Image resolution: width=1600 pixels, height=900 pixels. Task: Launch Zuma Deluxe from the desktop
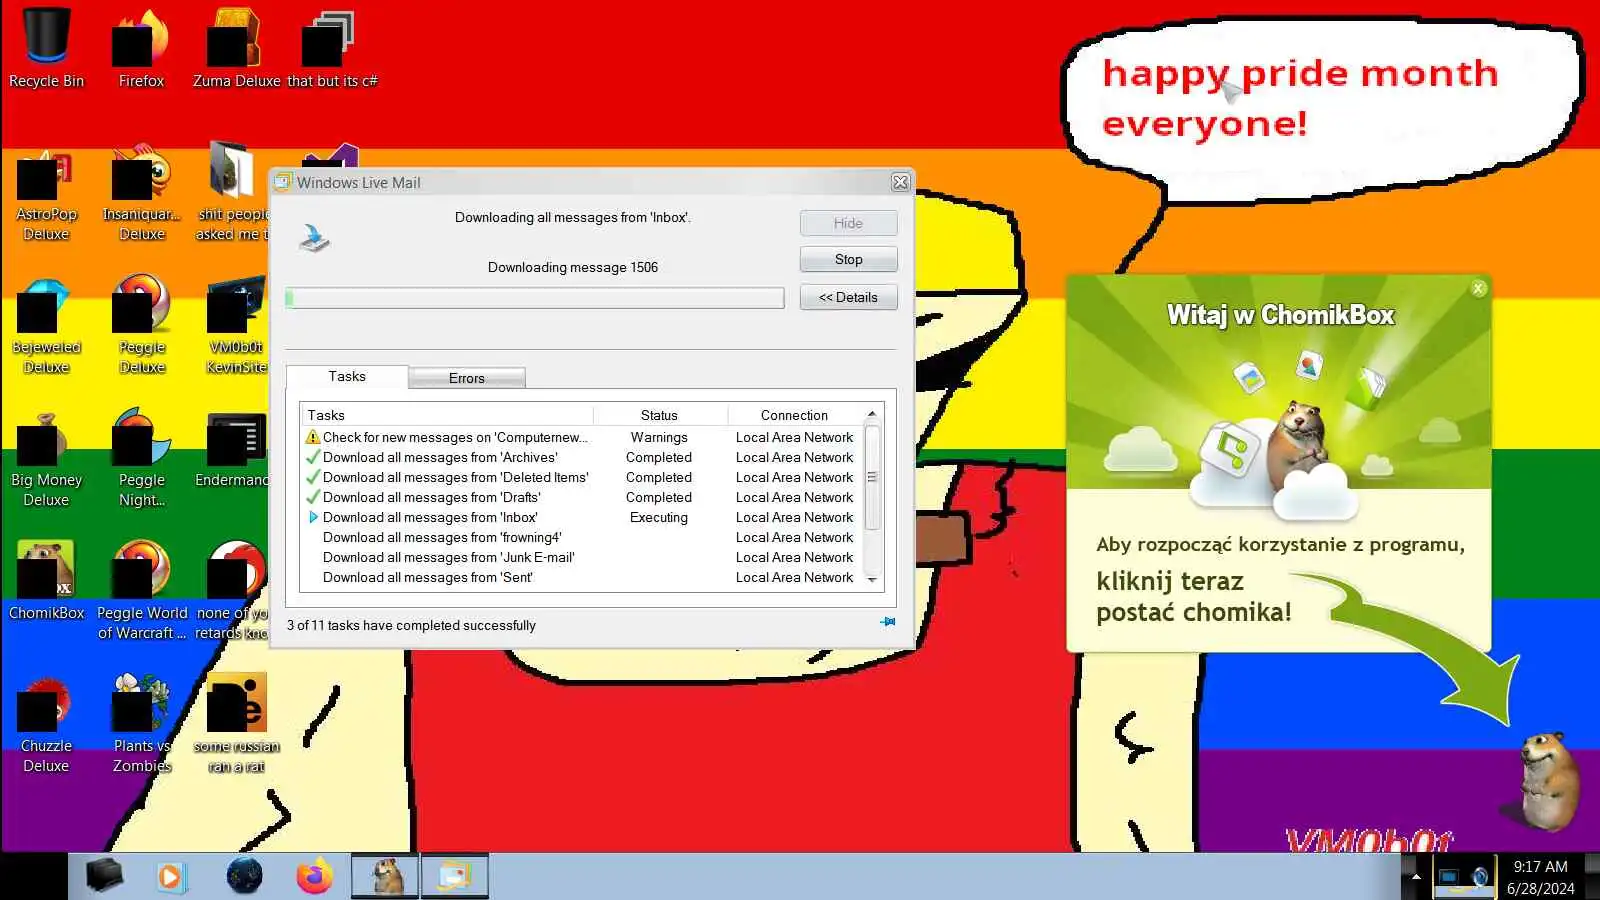(x=236, y=48)
